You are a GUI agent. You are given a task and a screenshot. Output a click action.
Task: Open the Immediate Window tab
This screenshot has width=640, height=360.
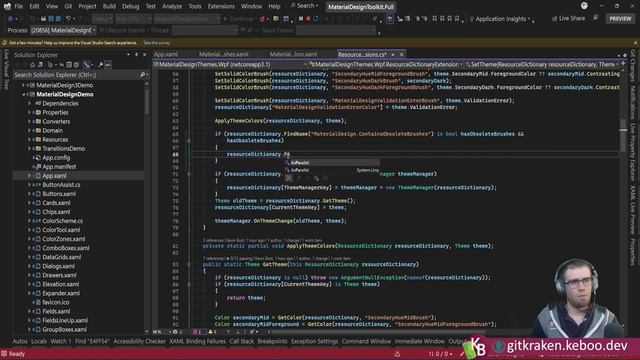pyautogui.click(x=420, y=341)
